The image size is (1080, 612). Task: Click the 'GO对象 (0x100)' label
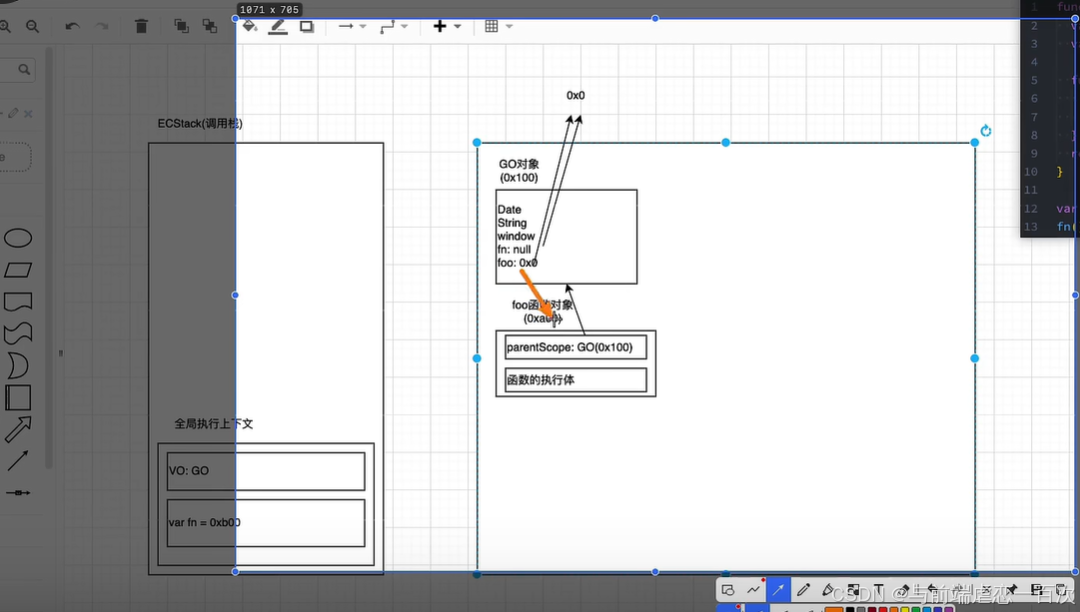click(519, 171)
